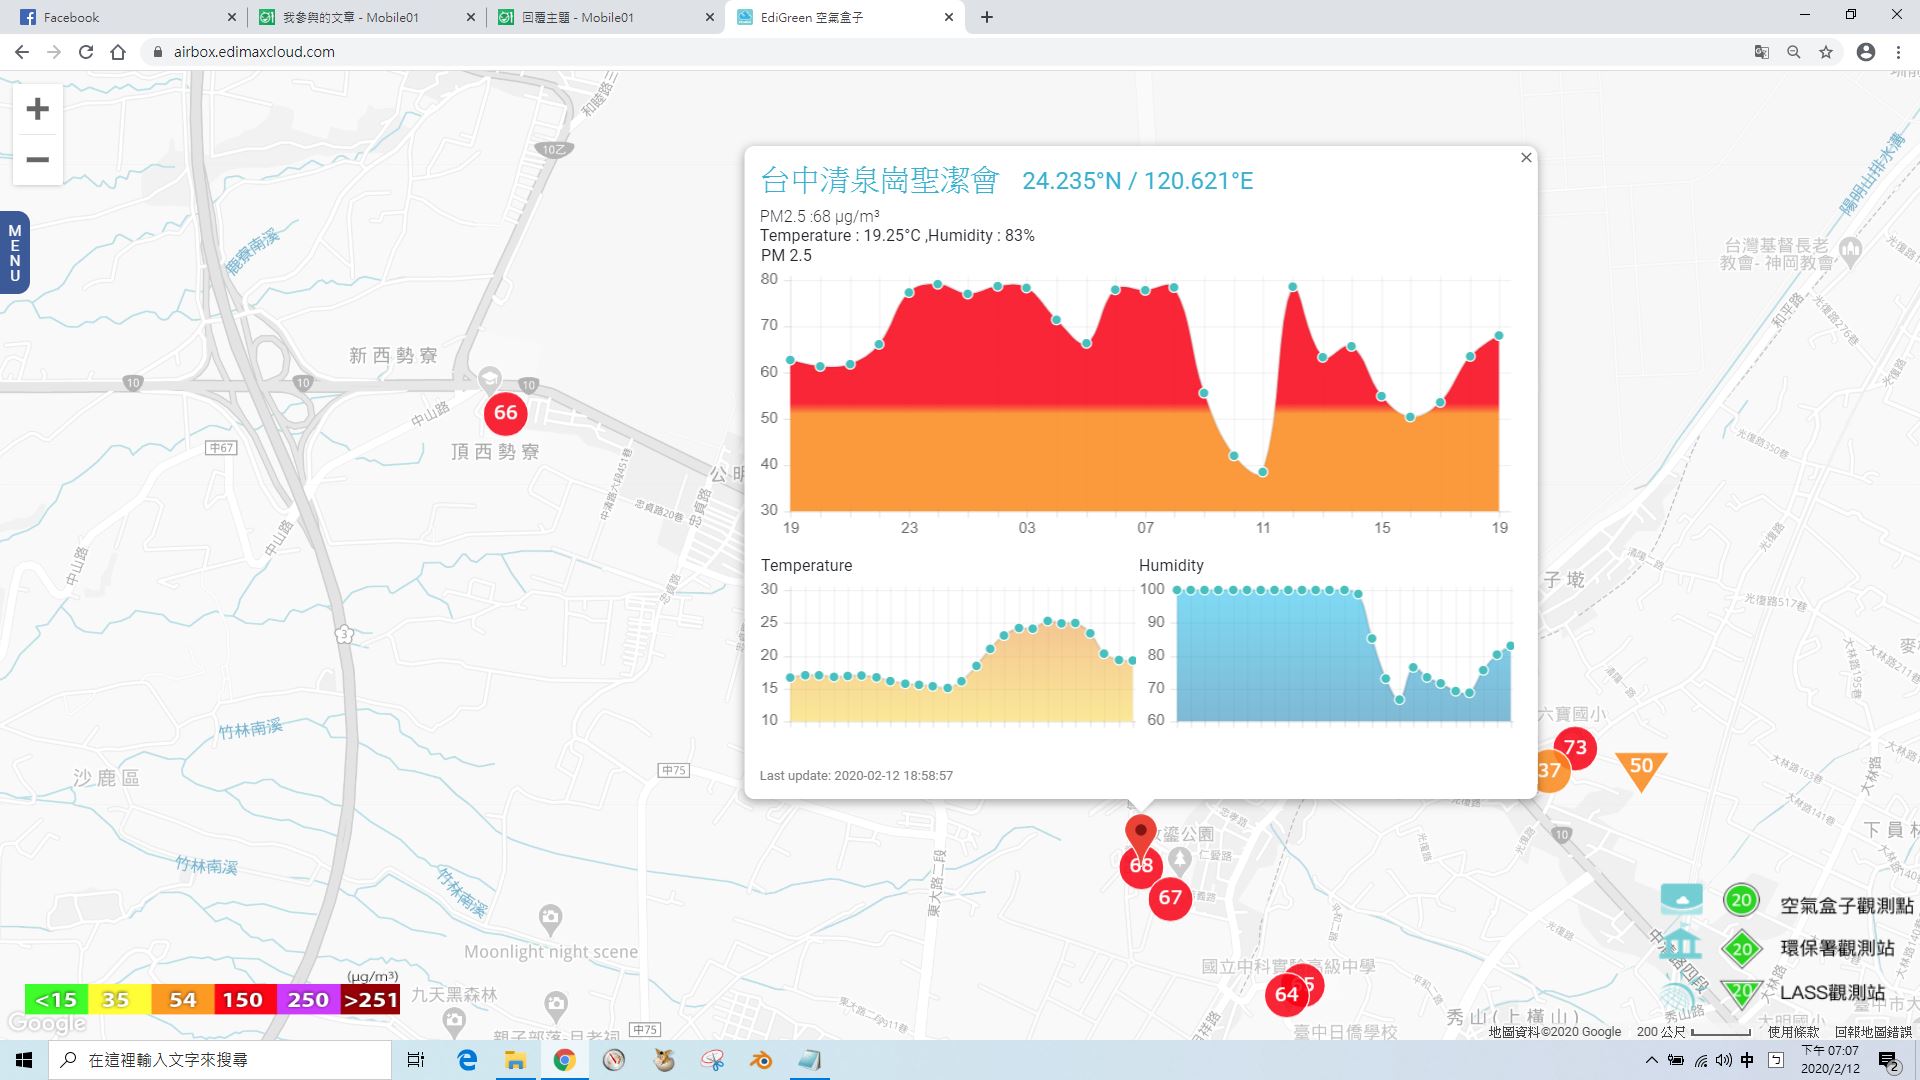The height and width of the screenshot is (1080, 1920).
Task: Close the station info popup
Action: tap(1526, 157)
